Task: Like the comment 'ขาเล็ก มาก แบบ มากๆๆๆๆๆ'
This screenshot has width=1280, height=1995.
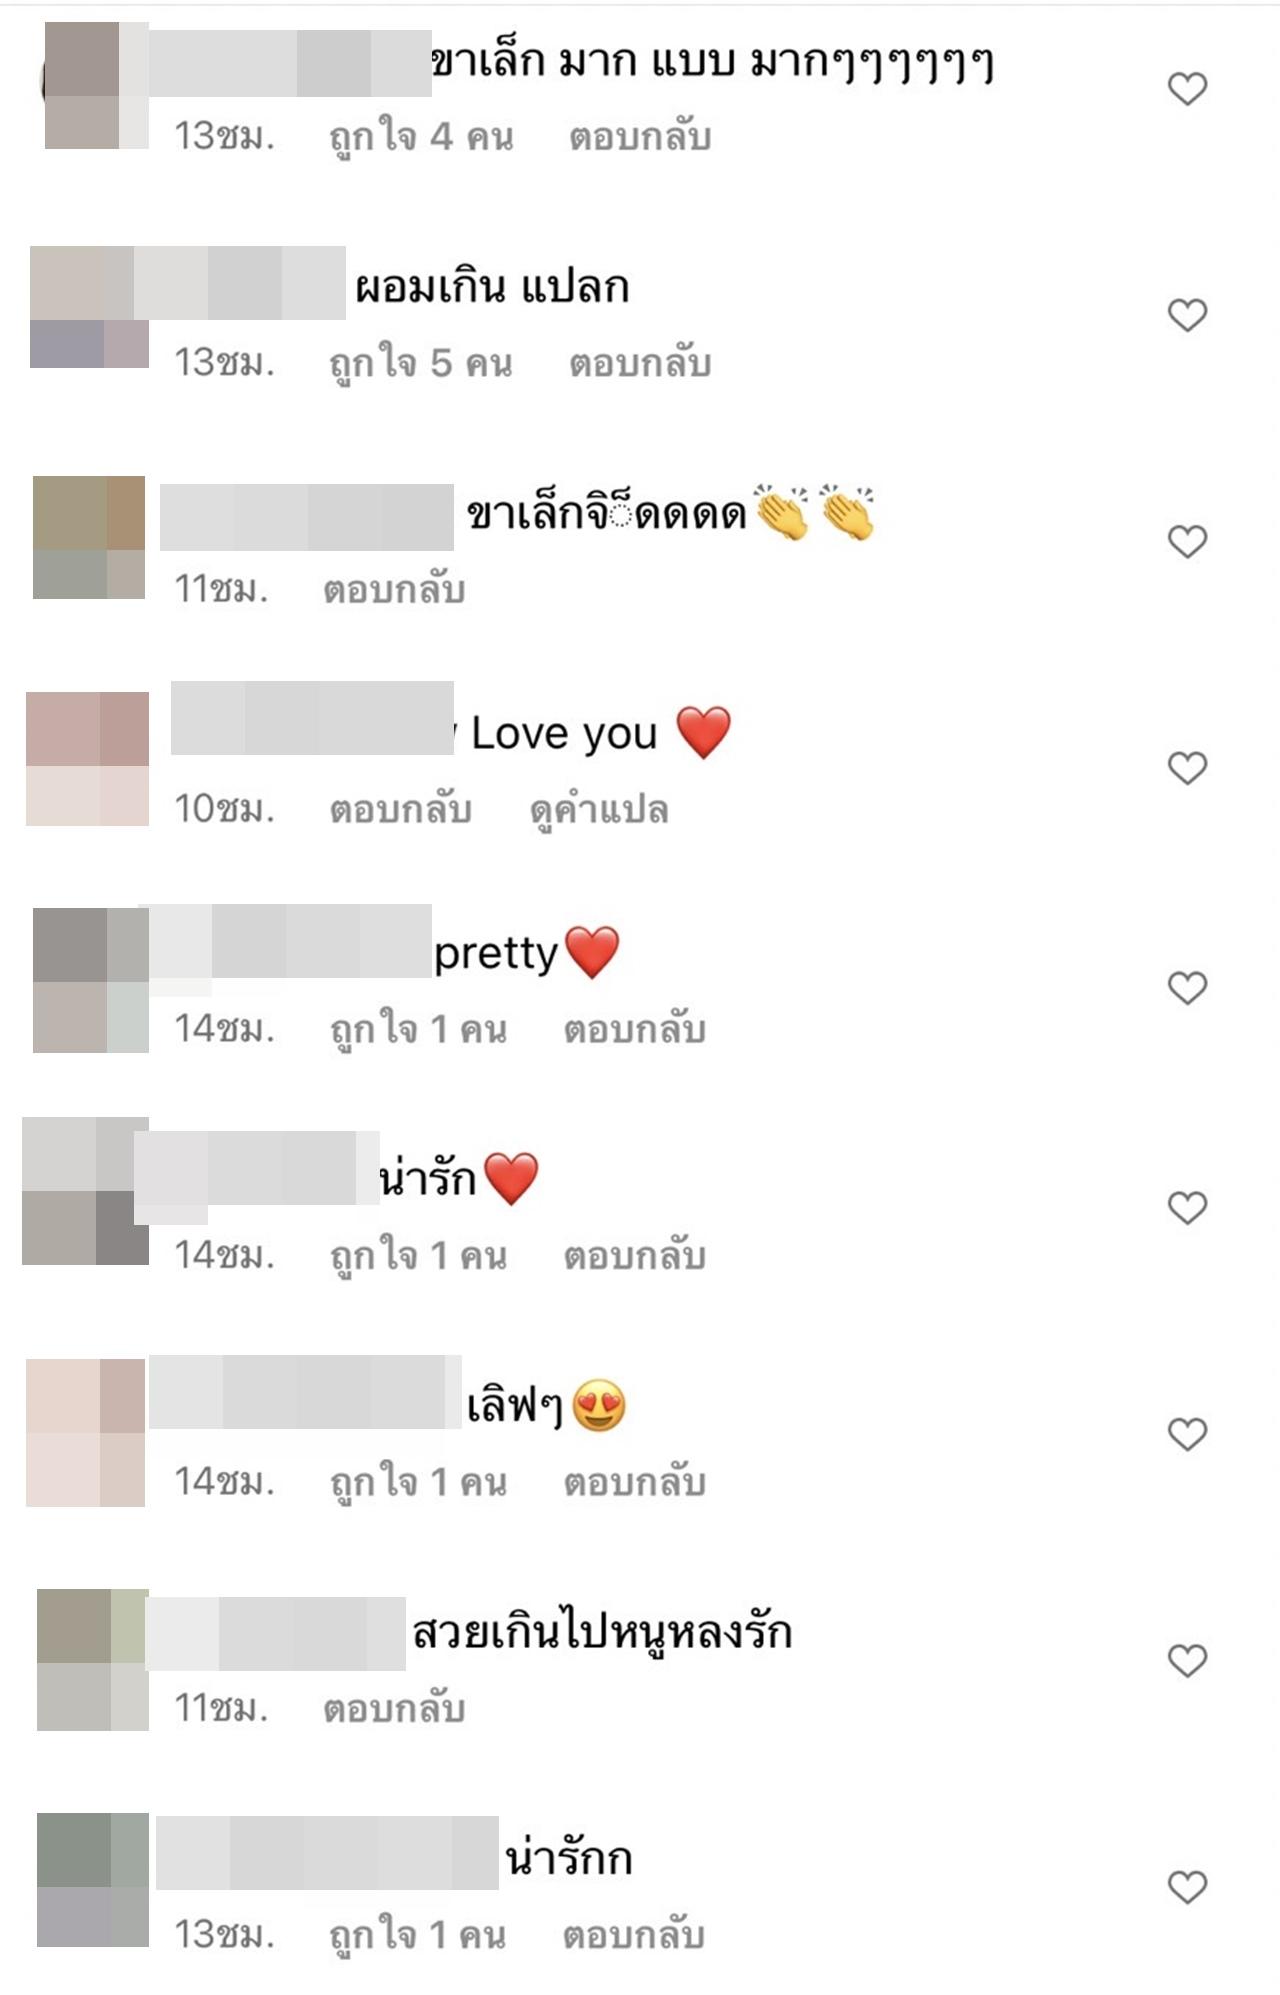Action: [1187, 89]
